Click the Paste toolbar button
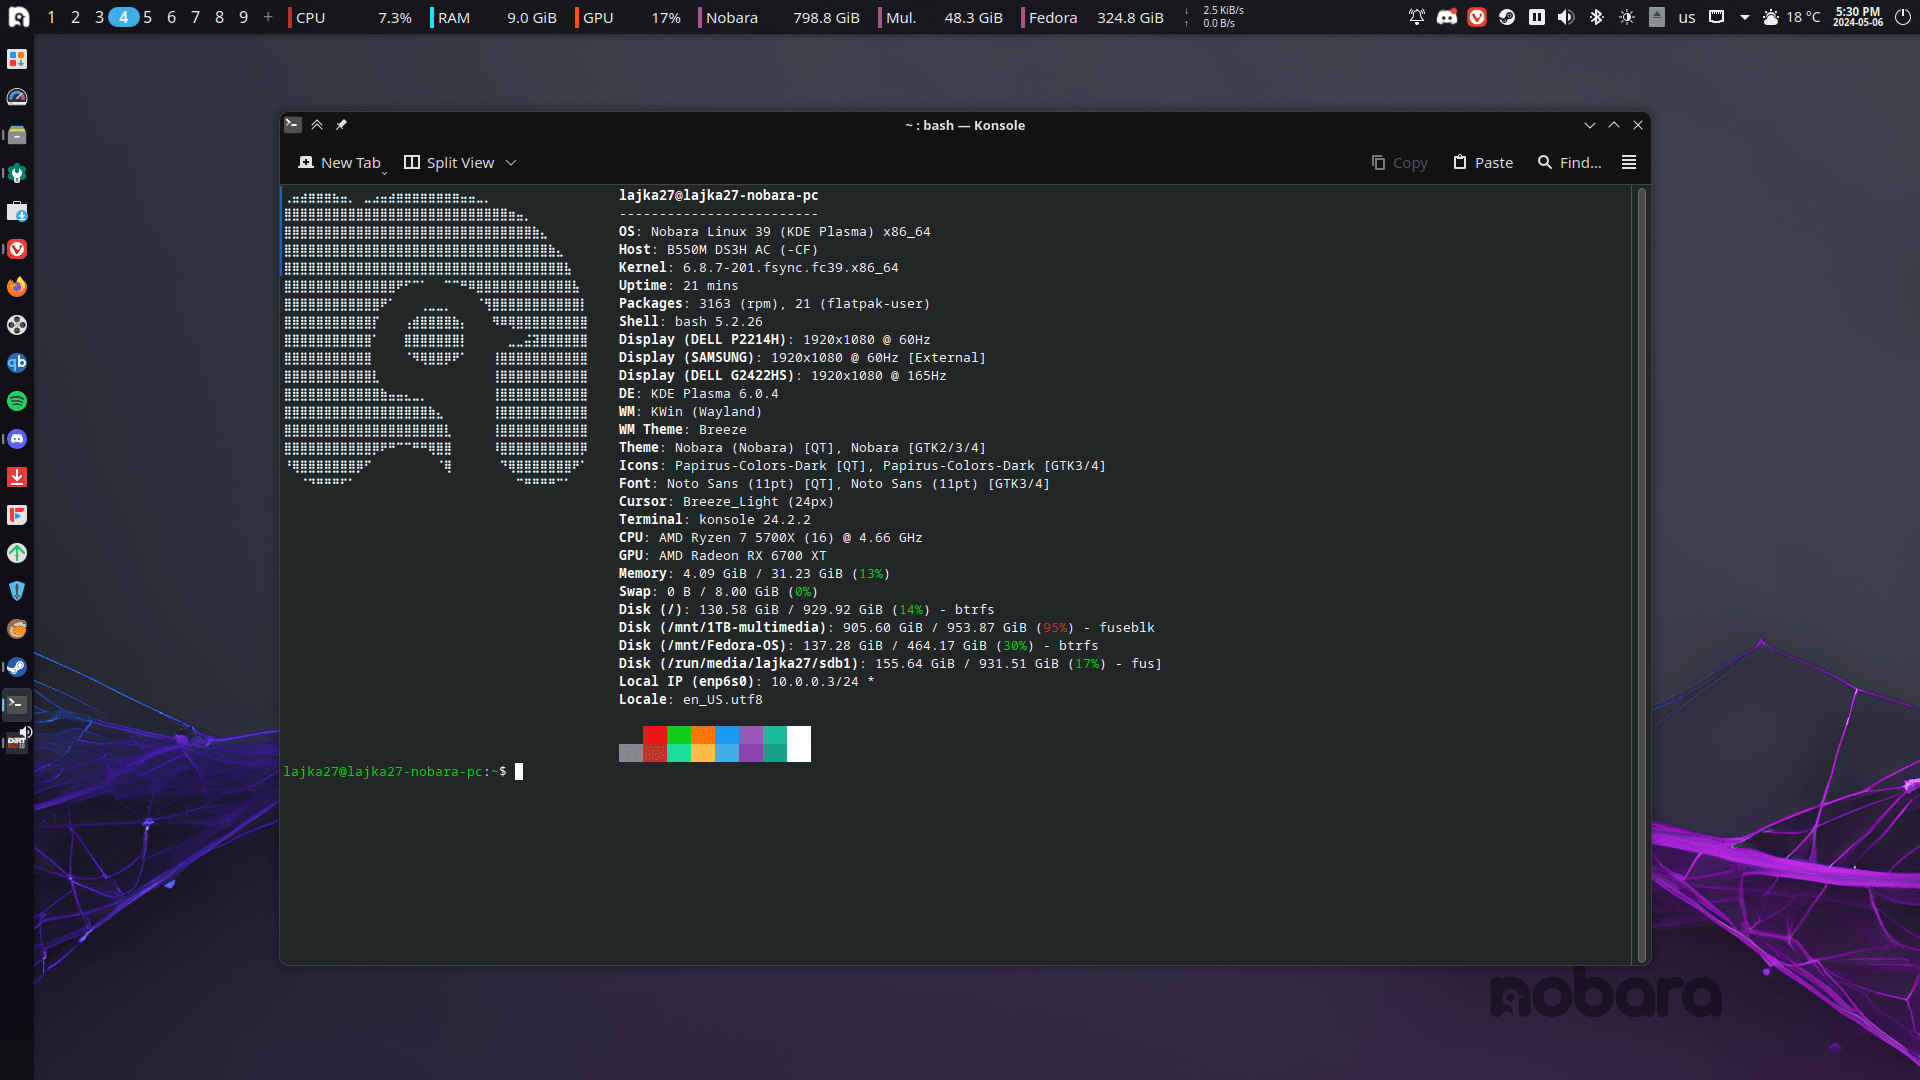The width and height of the screenshot is (1920, 1080). 1483,162
